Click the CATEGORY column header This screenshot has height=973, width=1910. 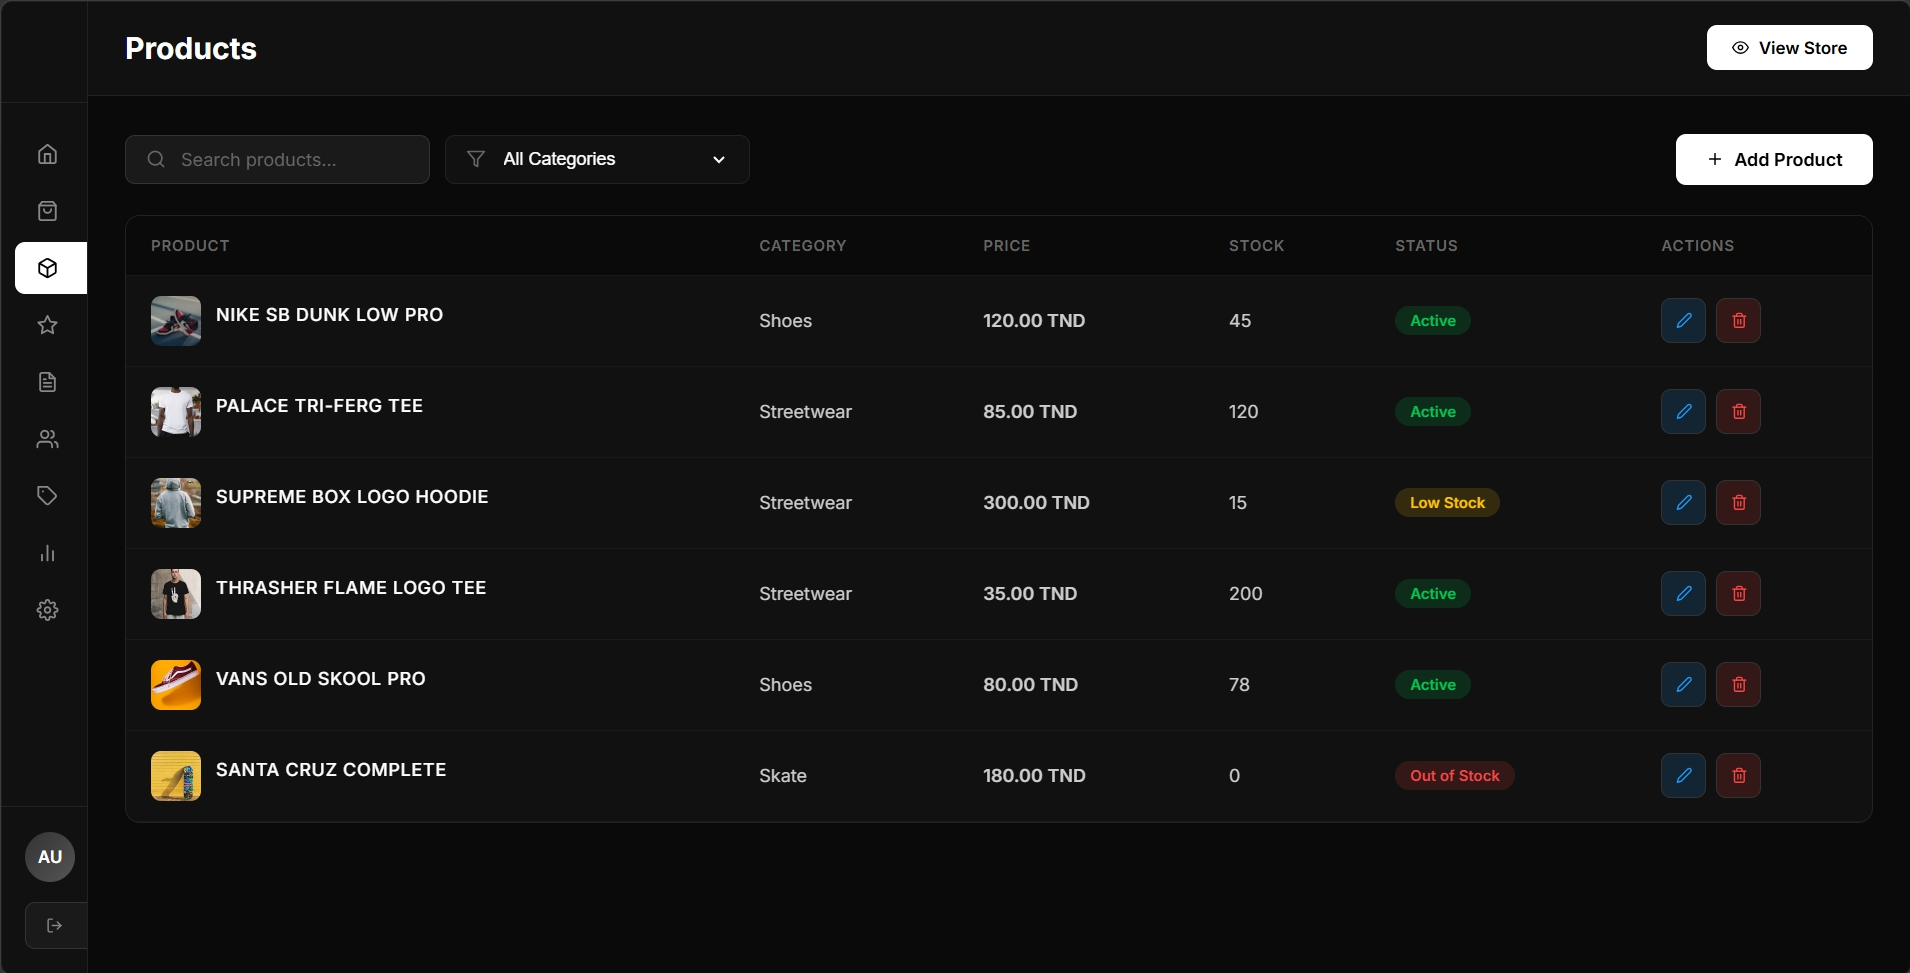pos(803,246)
